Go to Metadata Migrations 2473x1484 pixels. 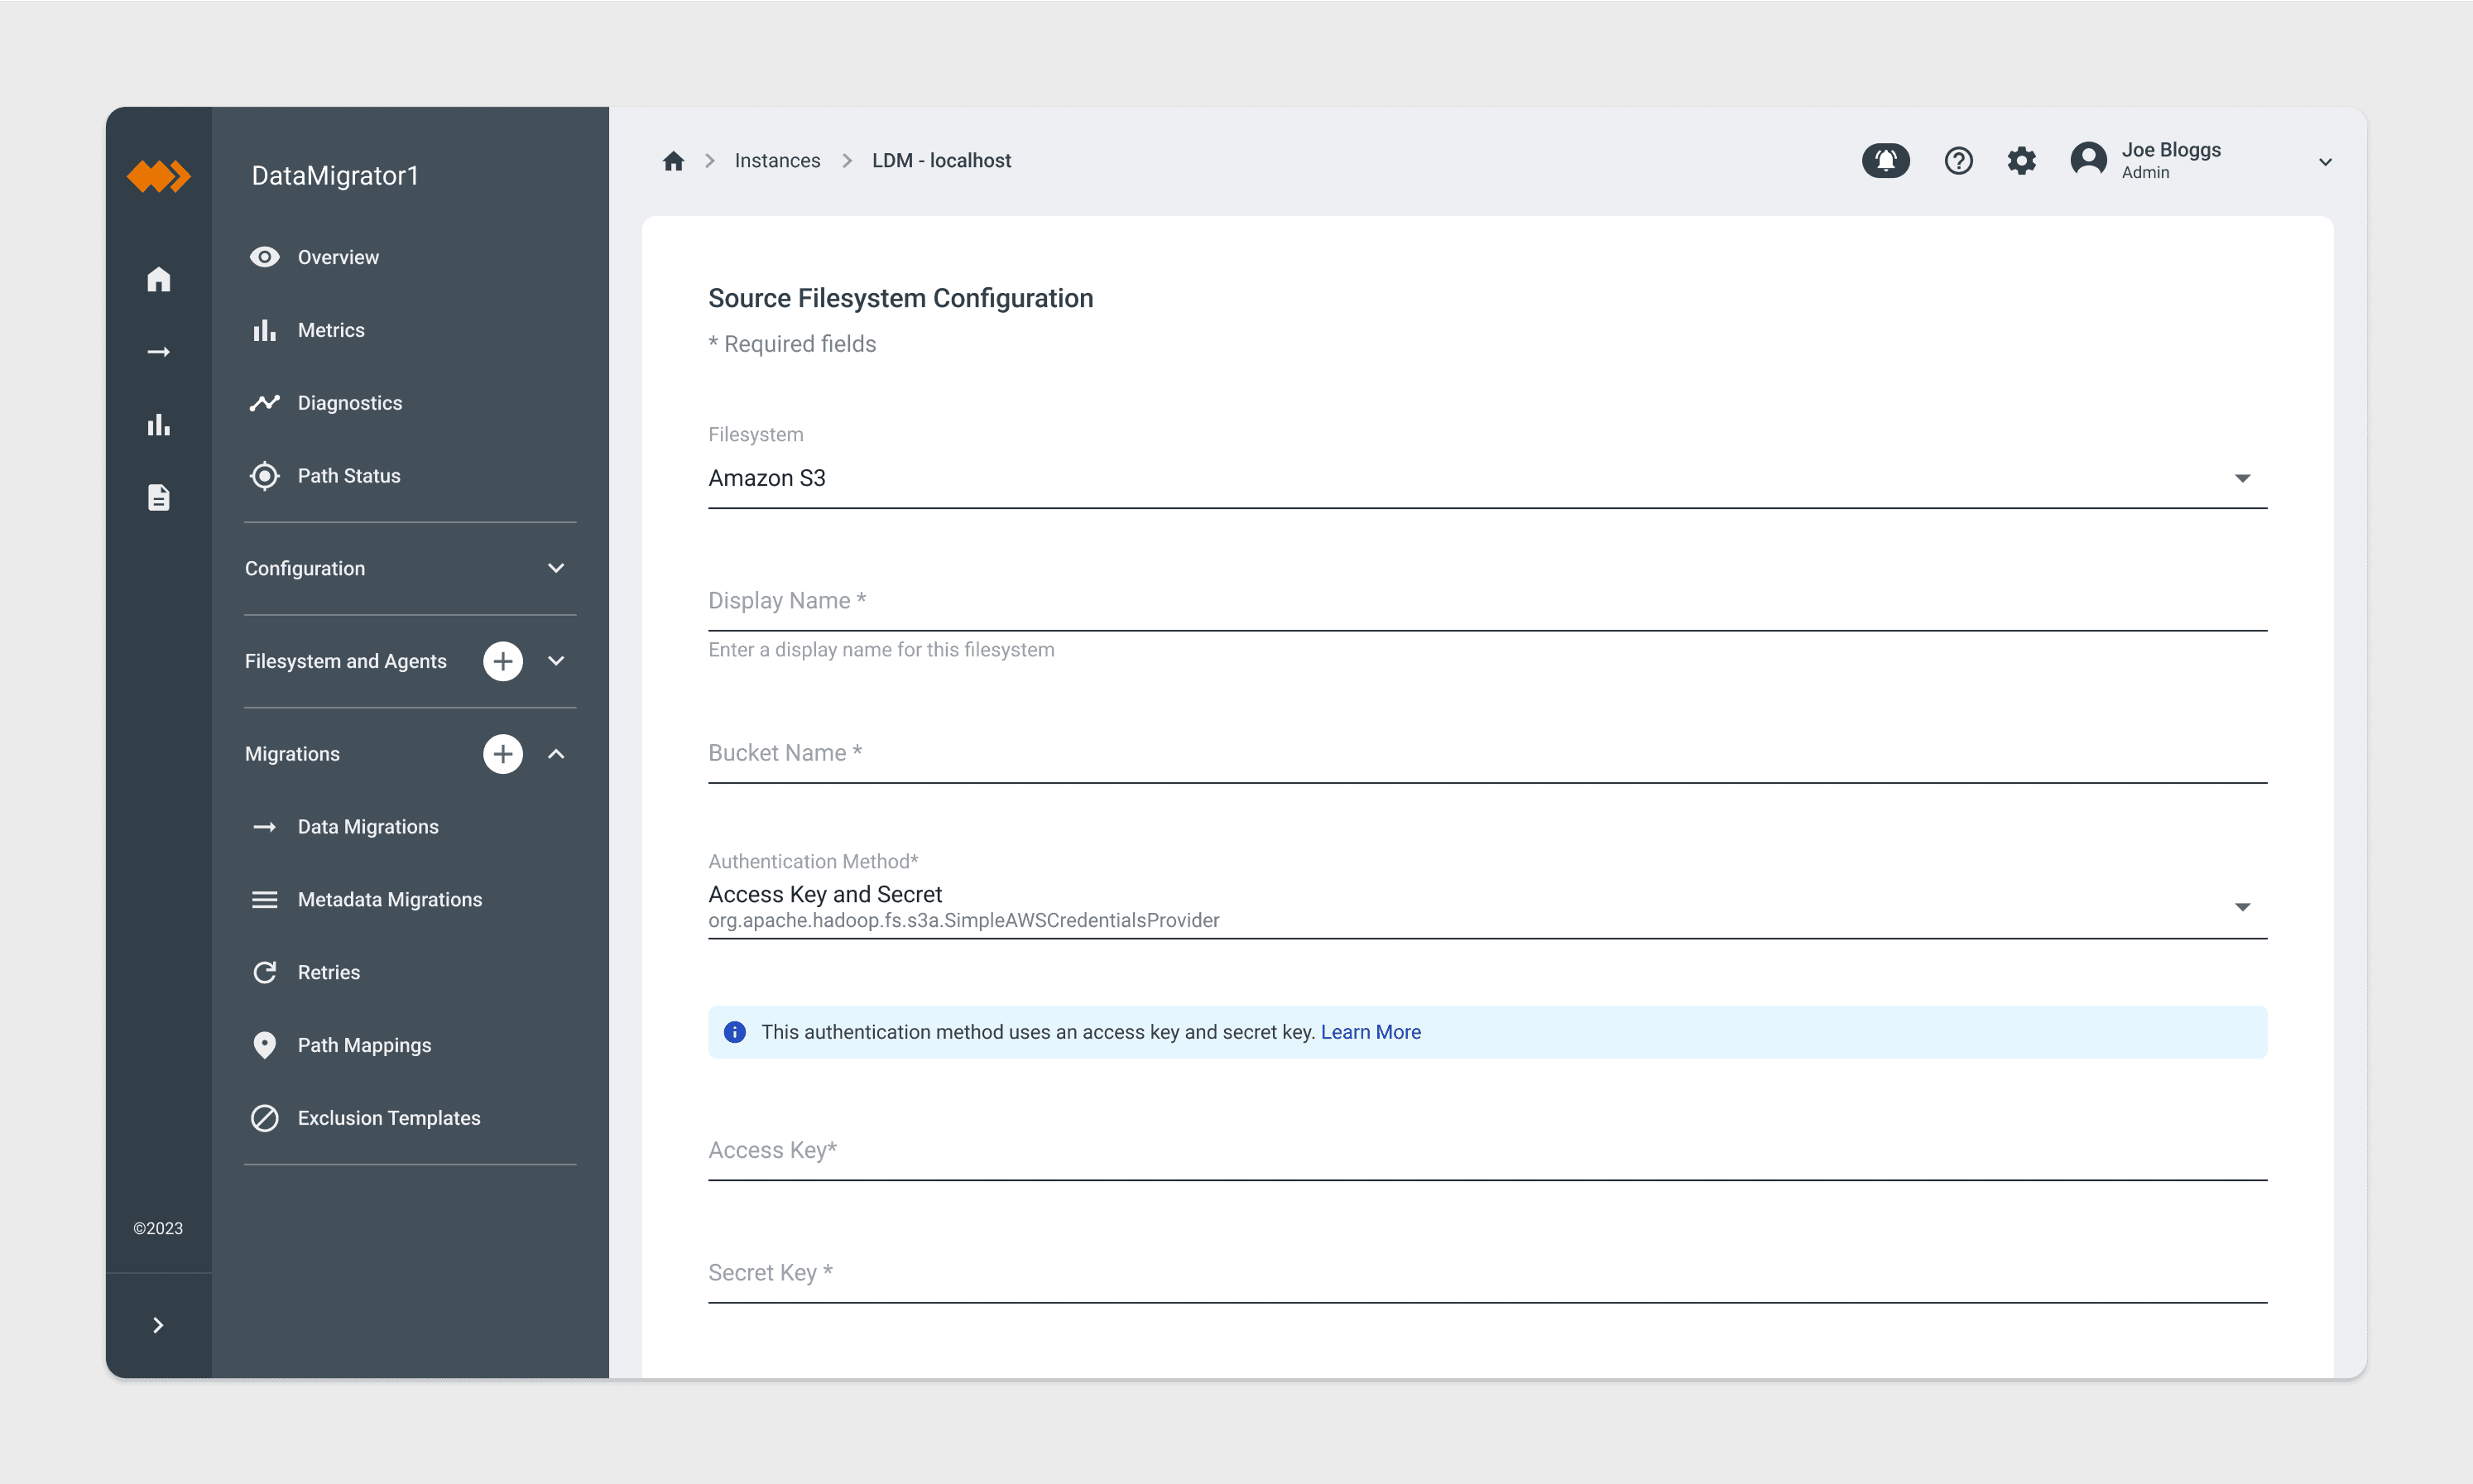coord(389,899)
